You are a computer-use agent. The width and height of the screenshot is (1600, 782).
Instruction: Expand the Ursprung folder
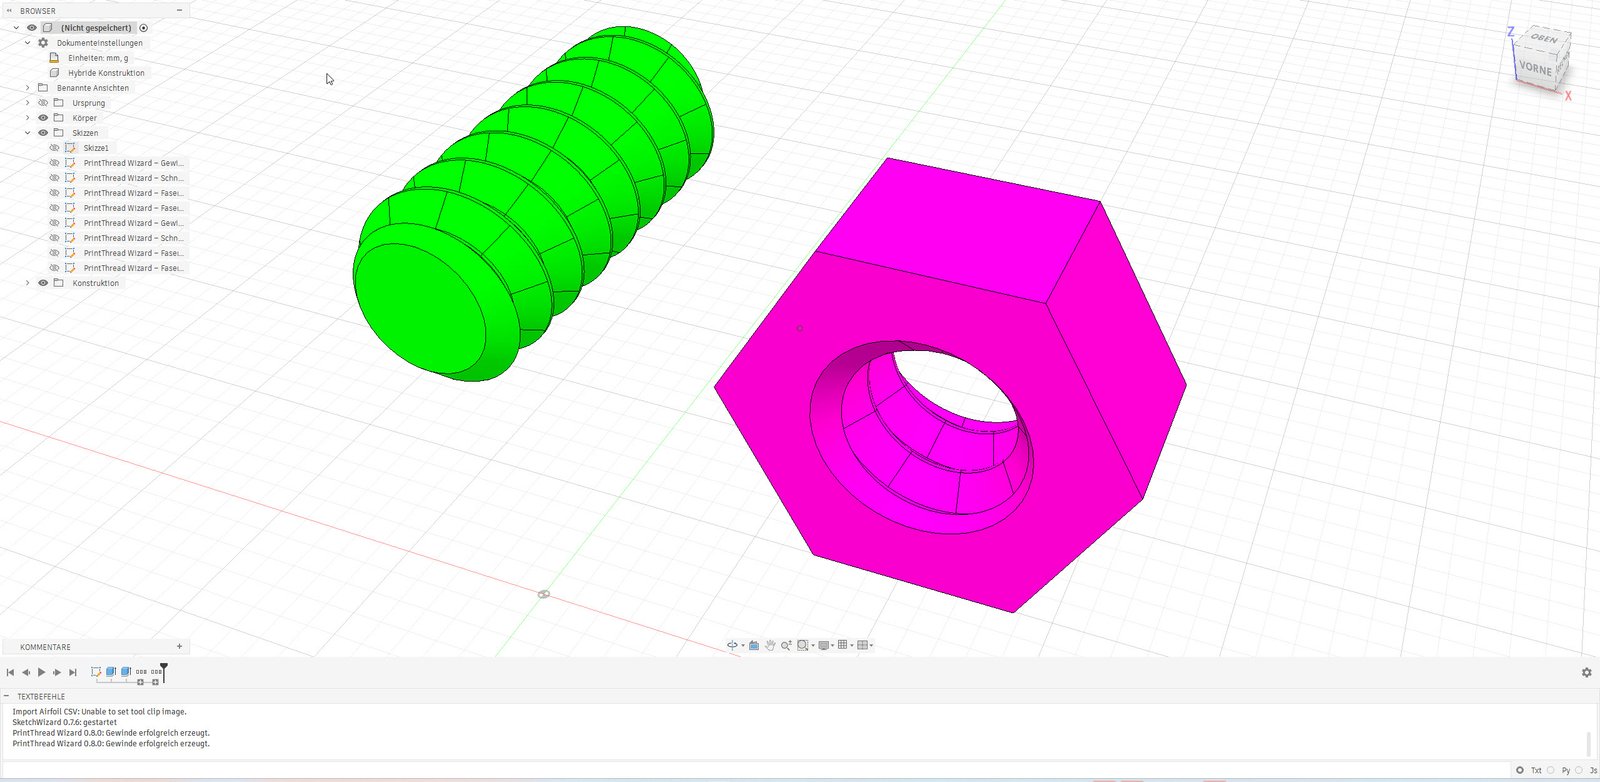(27, 103)
